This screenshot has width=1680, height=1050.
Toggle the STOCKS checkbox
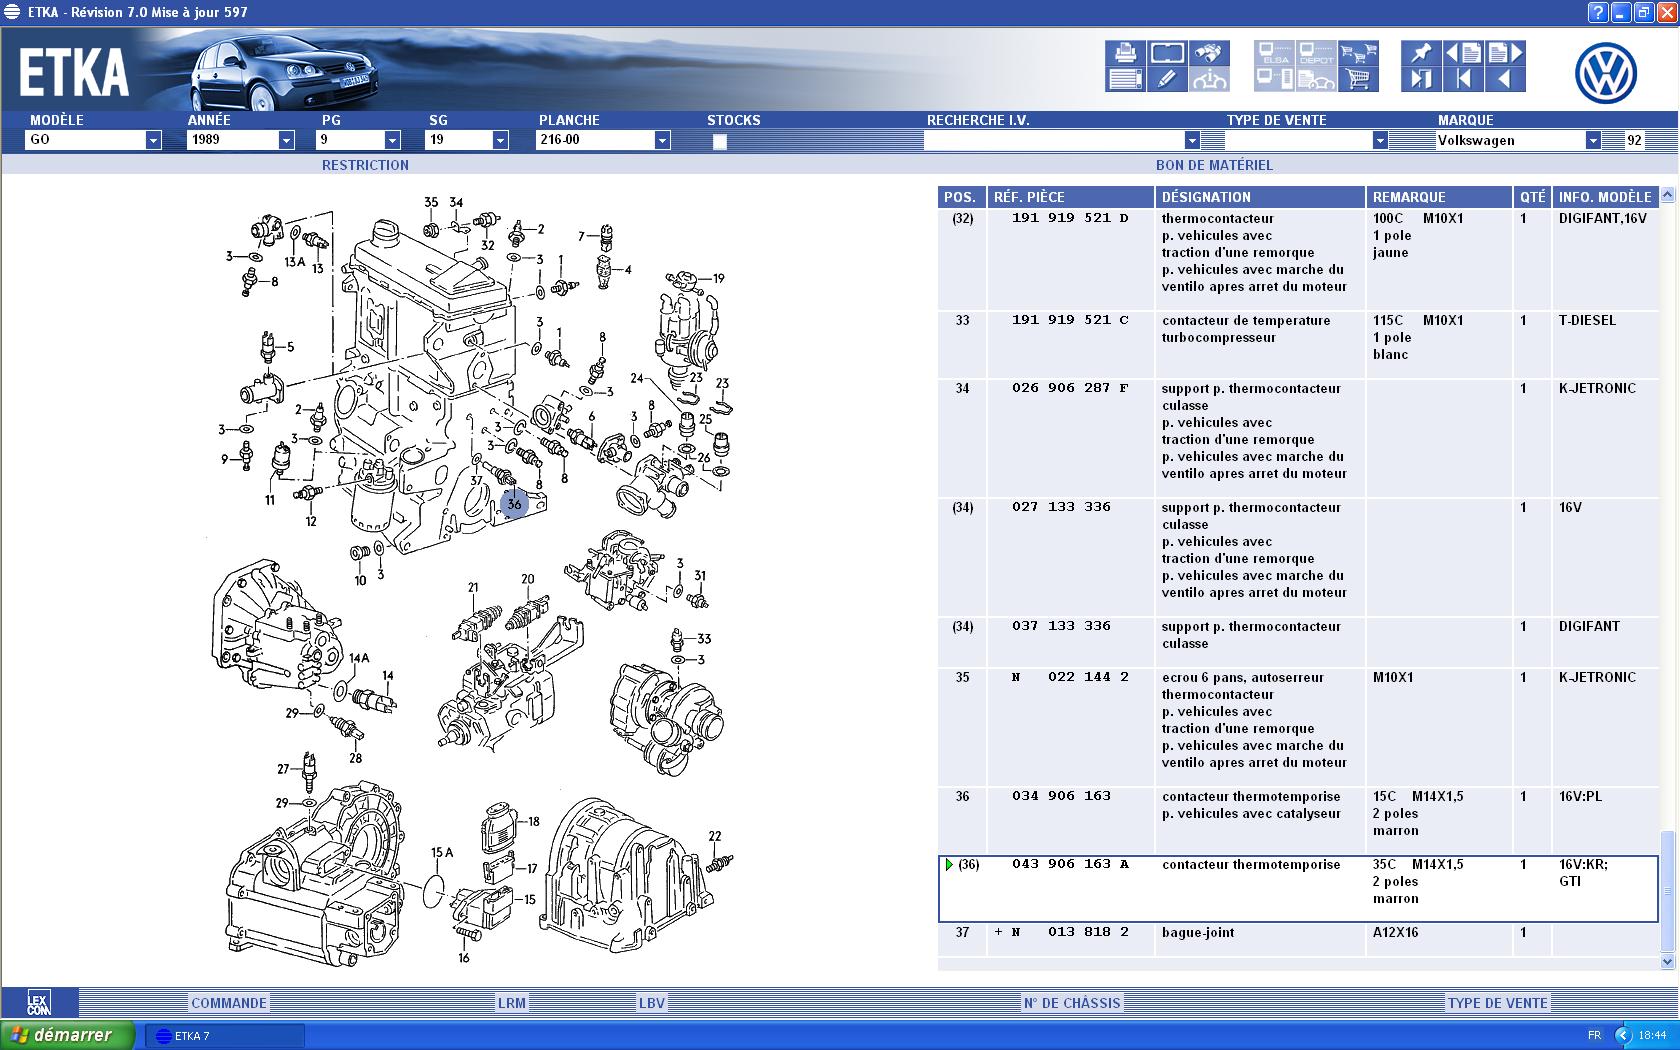pos(719,141)
